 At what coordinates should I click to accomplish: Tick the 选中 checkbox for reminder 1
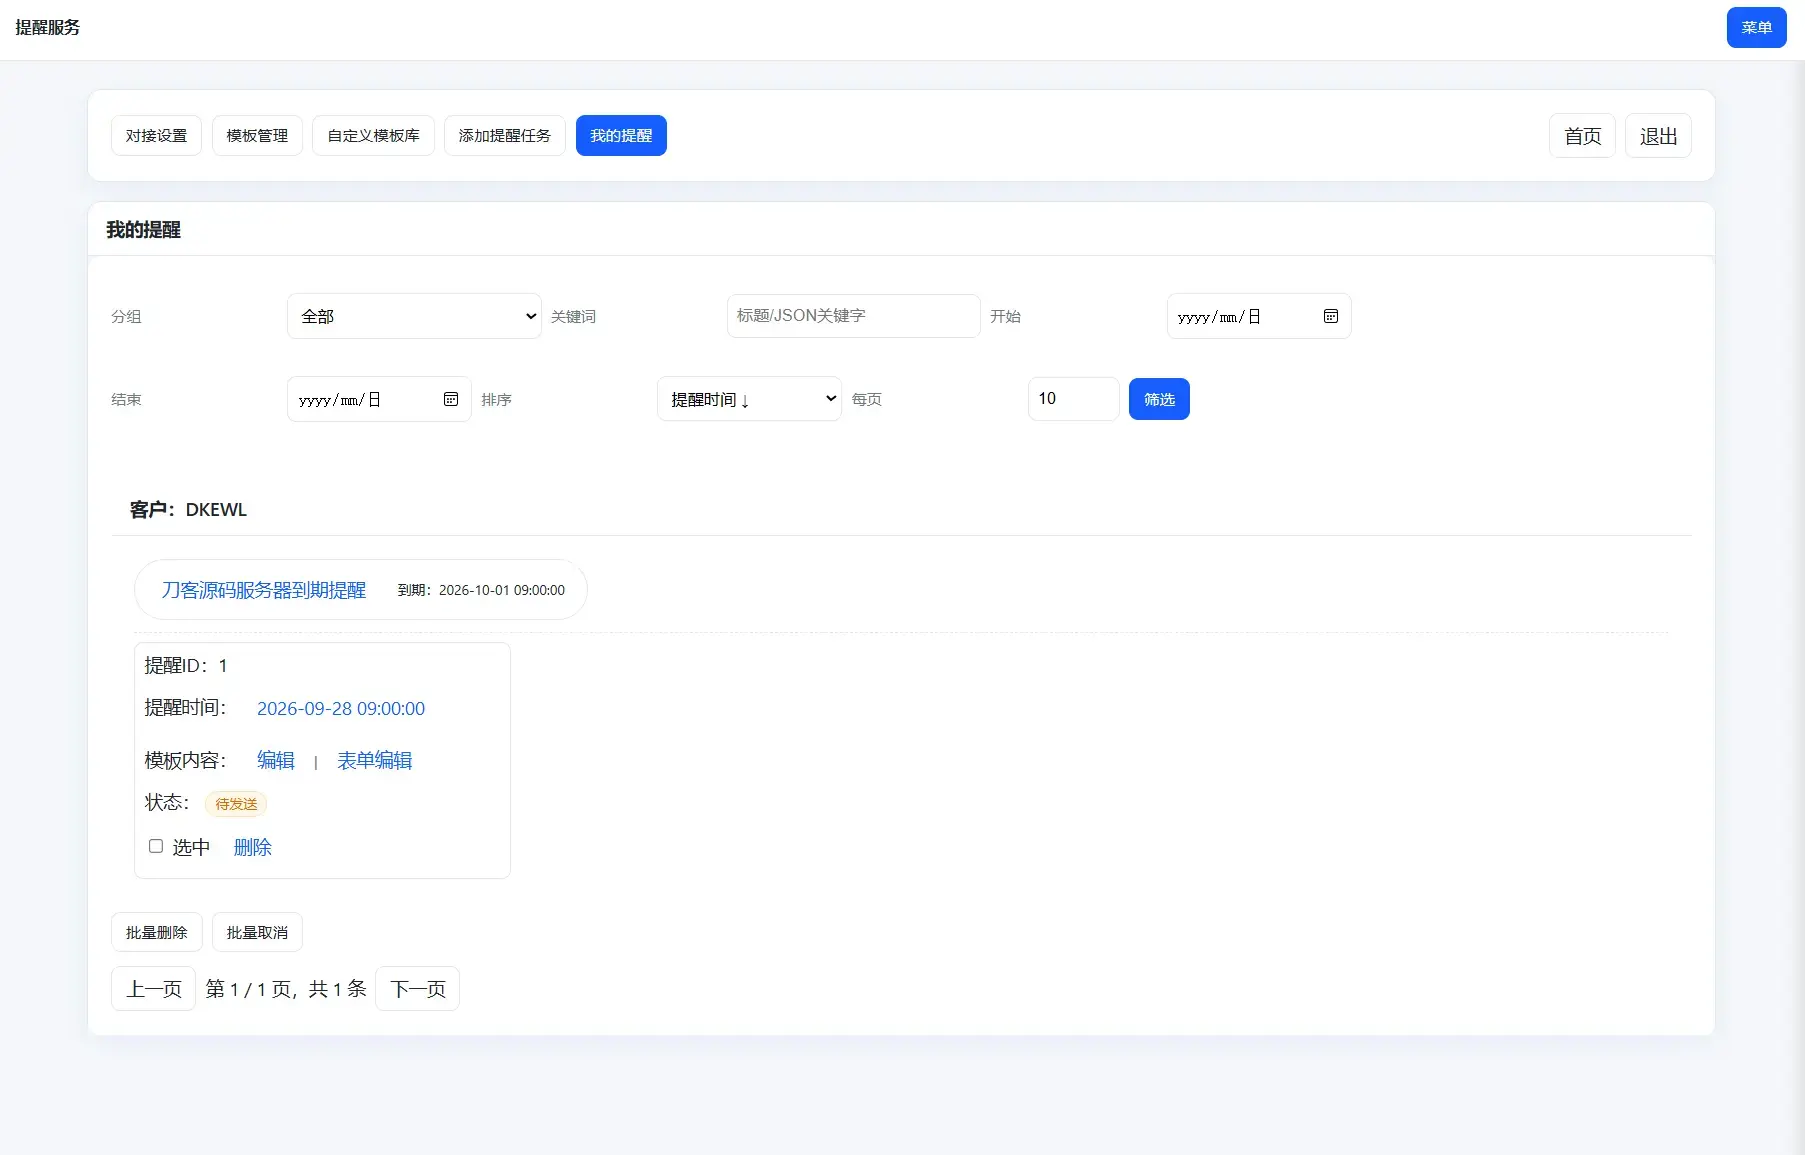(156, 846)
